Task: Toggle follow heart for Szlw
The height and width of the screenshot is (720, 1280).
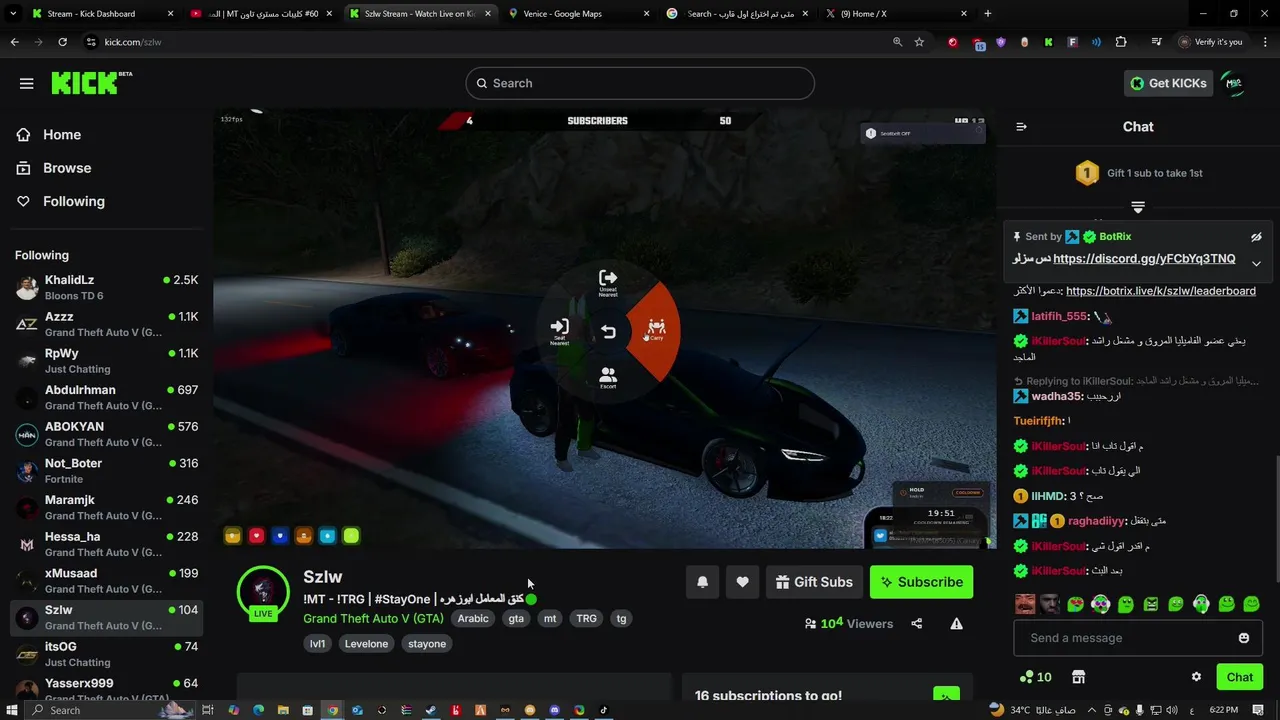Action: tap(742, 582)
